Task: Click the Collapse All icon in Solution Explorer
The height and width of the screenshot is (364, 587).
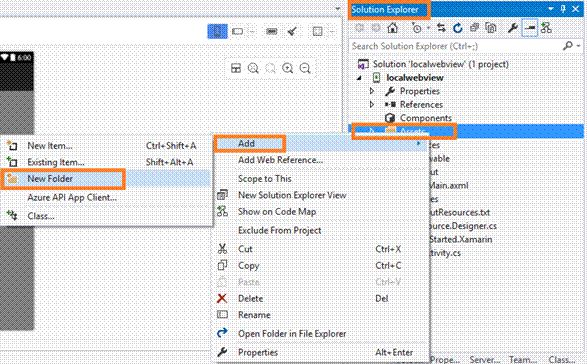Action: [x=474, y=28]
